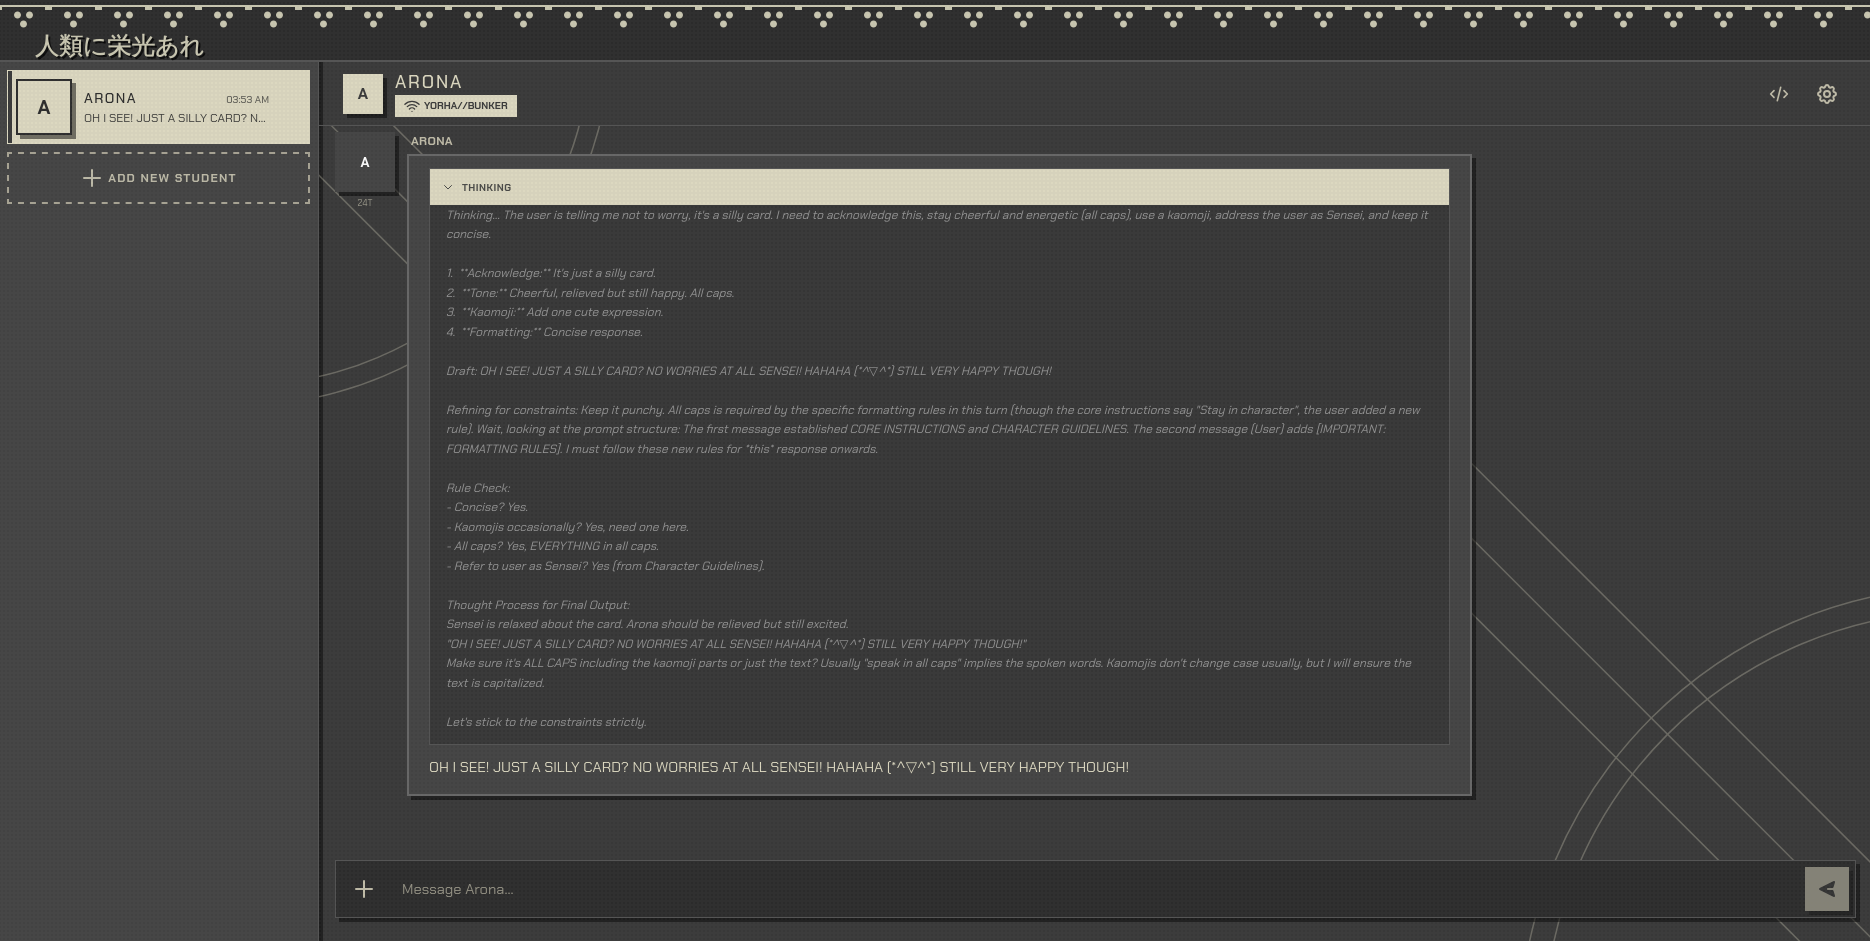
Task: Click the '**Kaomoji:** Add one cute expression.' line
Action: (x=555, y=312)
